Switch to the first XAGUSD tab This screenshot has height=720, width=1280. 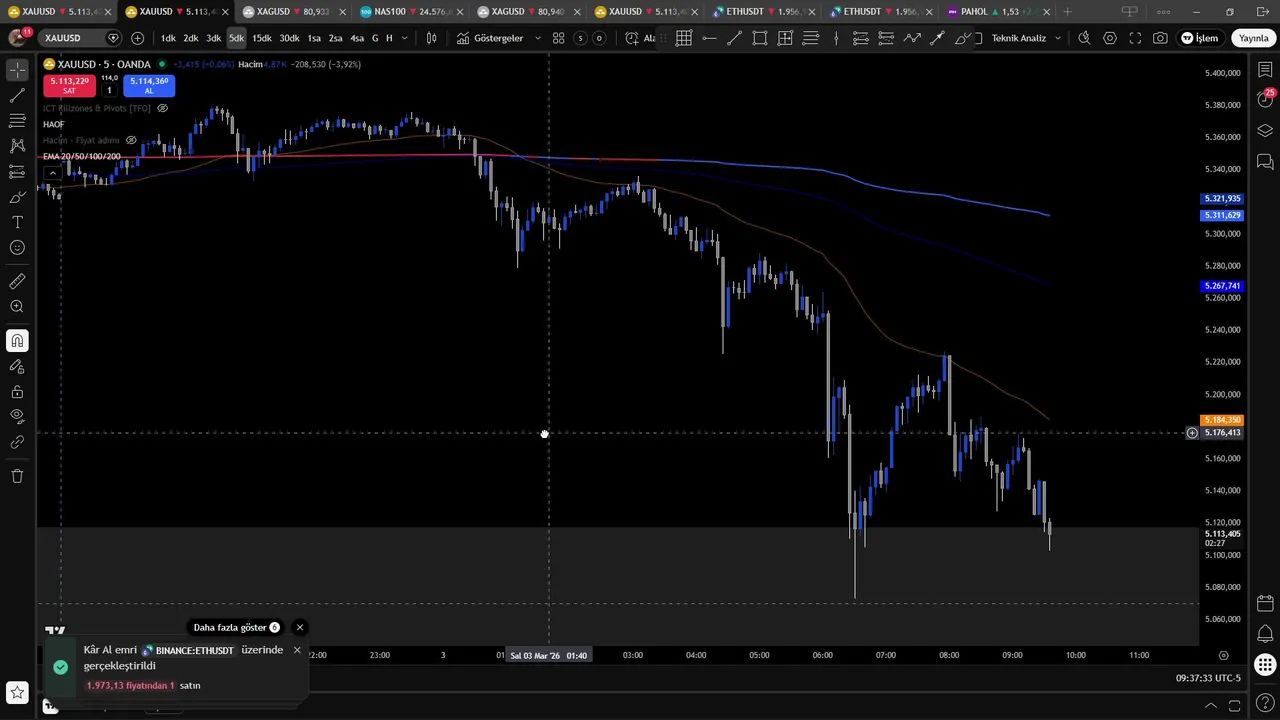(x=292, y=12)
